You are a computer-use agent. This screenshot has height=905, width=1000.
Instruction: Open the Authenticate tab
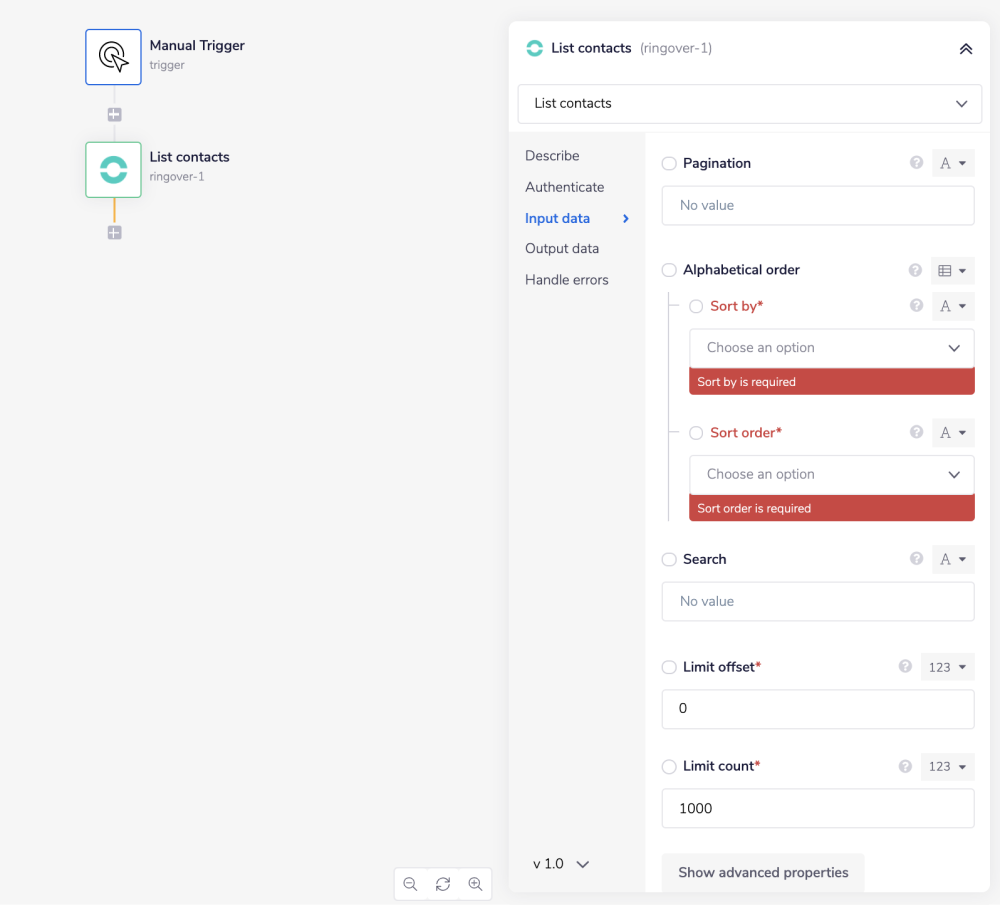point(564,187)
